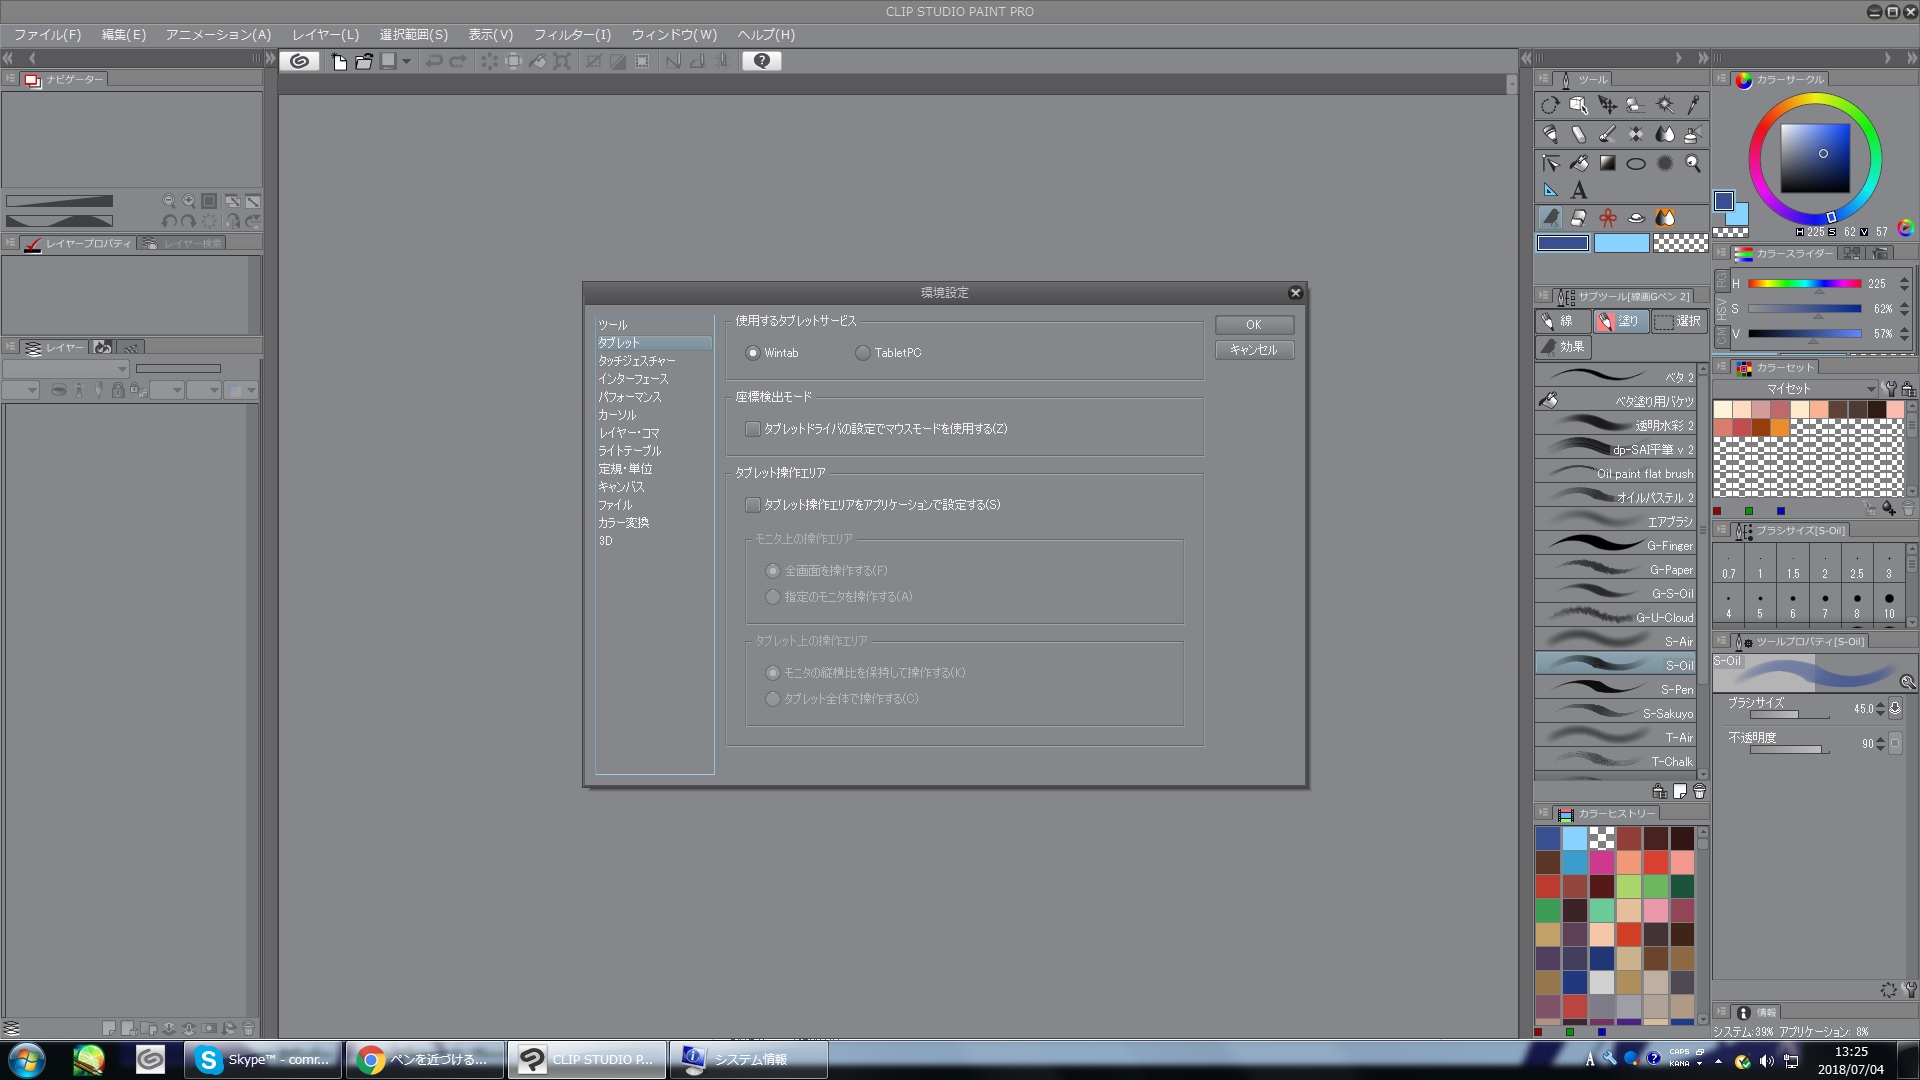Select the Fill bucket tool
Screen dimensions: 1920x1080
pos(1579,163)
